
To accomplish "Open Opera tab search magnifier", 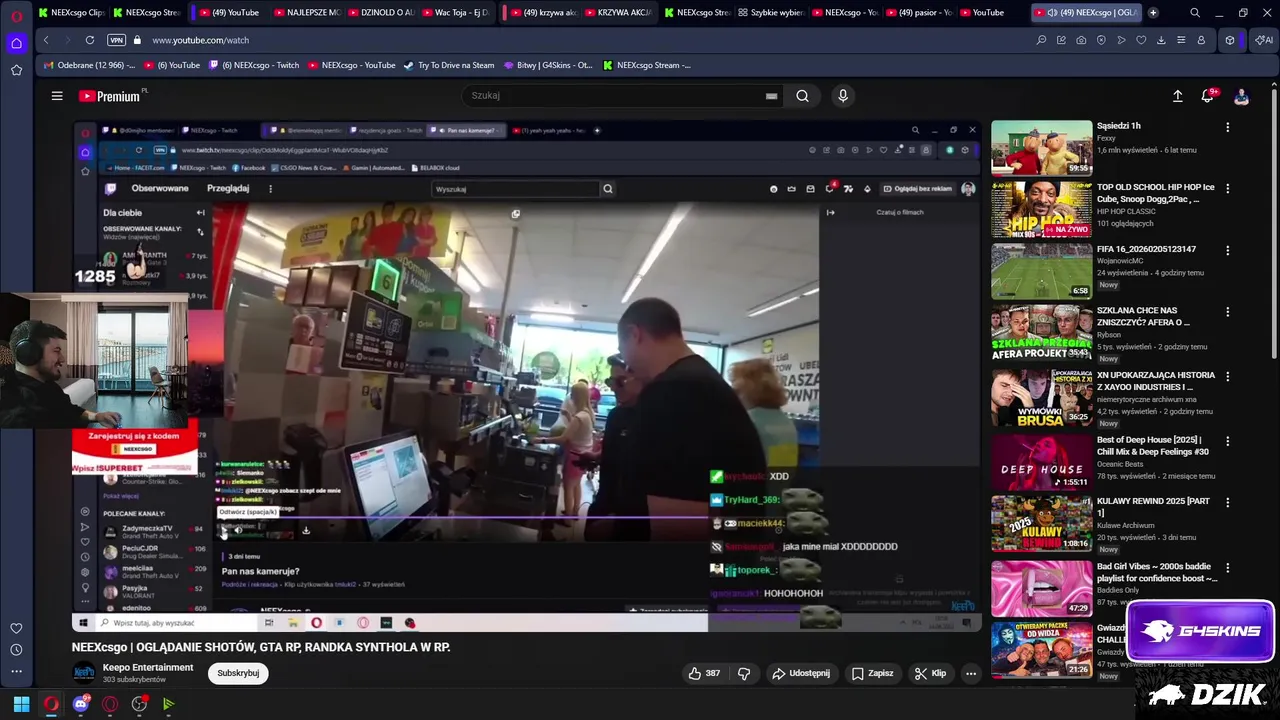I will [1195, 13].
